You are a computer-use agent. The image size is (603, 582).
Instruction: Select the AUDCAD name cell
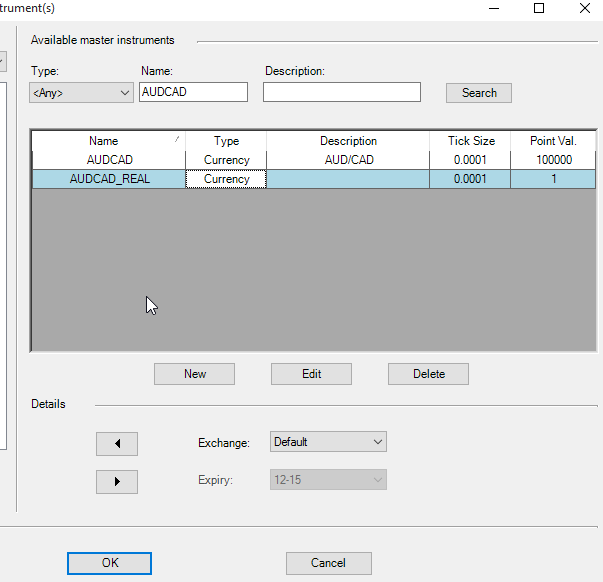(x=109, y=160)
